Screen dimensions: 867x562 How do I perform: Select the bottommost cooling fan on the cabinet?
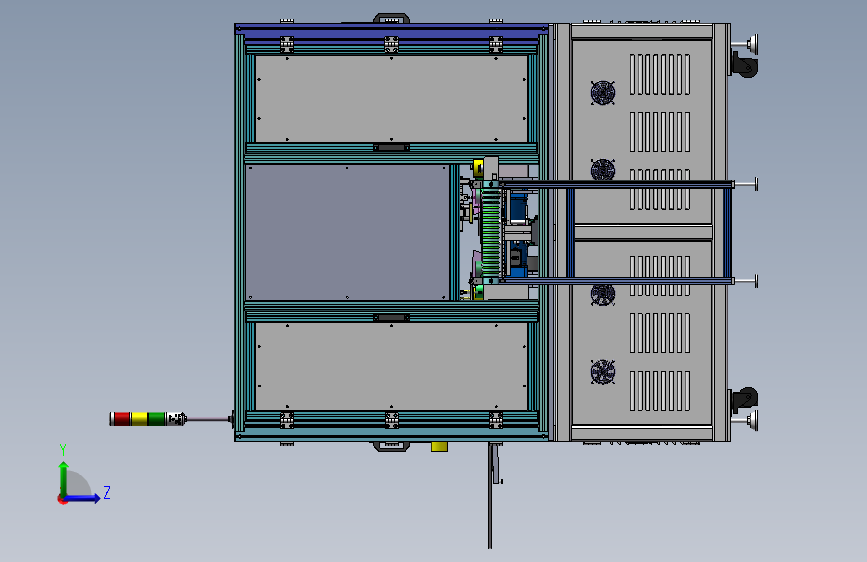(603, 372)
